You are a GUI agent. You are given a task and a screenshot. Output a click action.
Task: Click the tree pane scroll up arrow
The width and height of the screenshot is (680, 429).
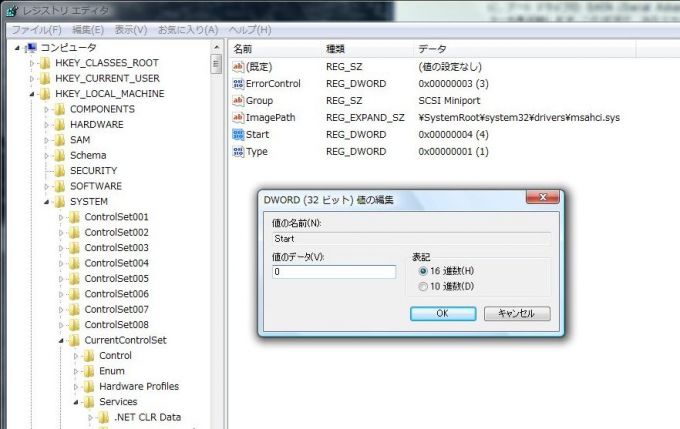216,47
